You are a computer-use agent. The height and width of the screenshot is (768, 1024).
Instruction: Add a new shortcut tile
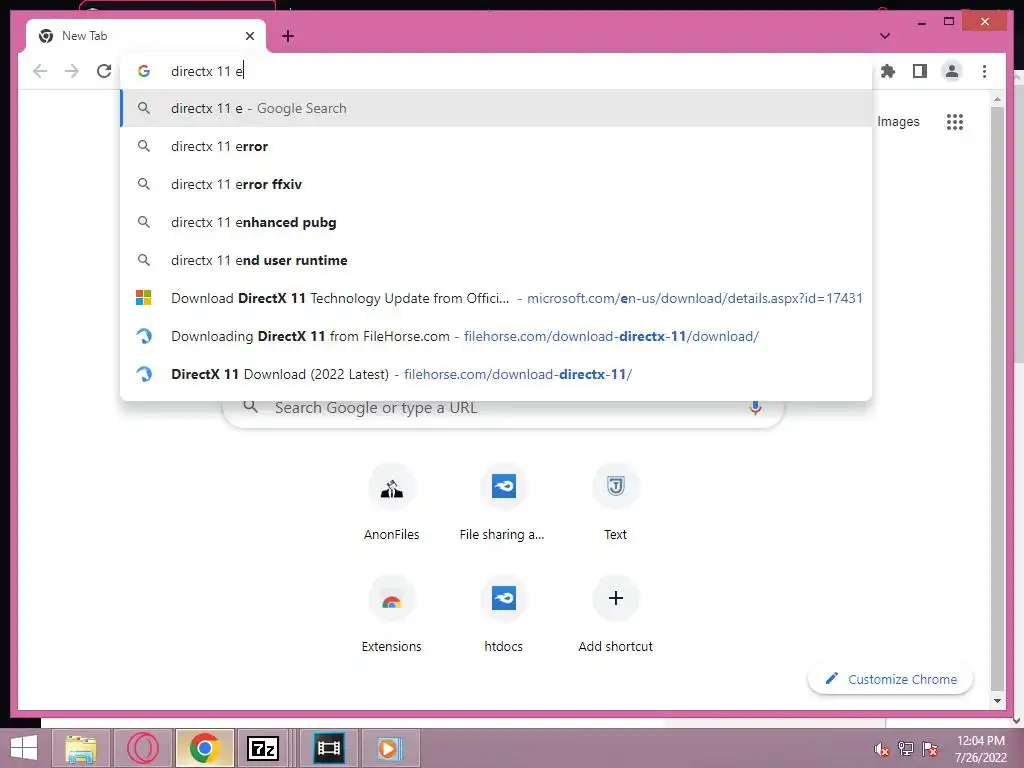pos(615,615)
